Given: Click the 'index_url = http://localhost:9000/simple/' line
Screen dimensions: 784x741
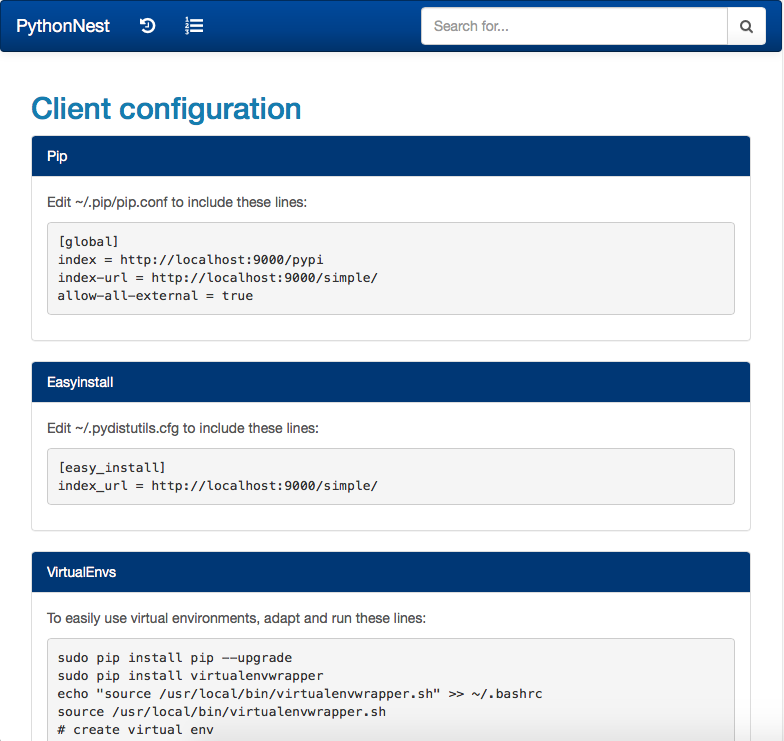Looking at the screenshot, I should point(218,486).
